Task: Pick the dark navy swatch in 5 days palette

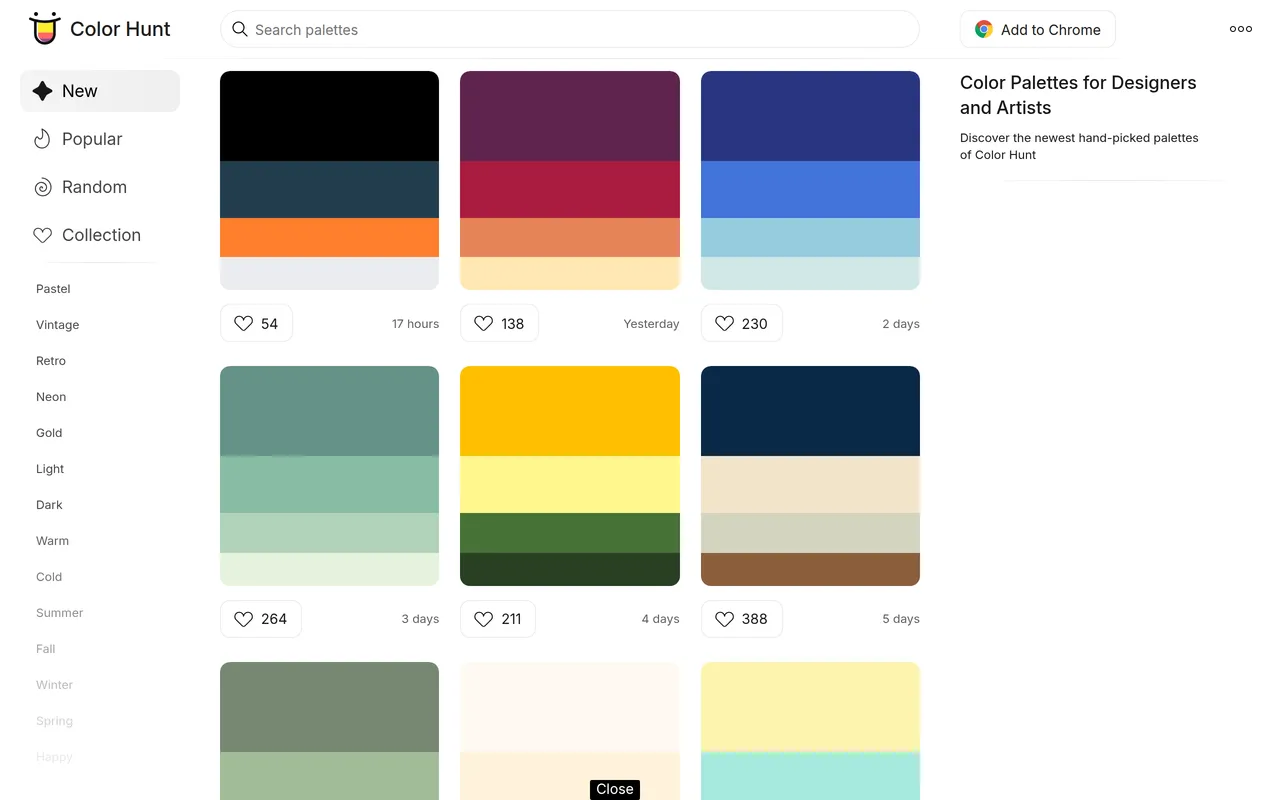Action: click(x=810, y=411)
